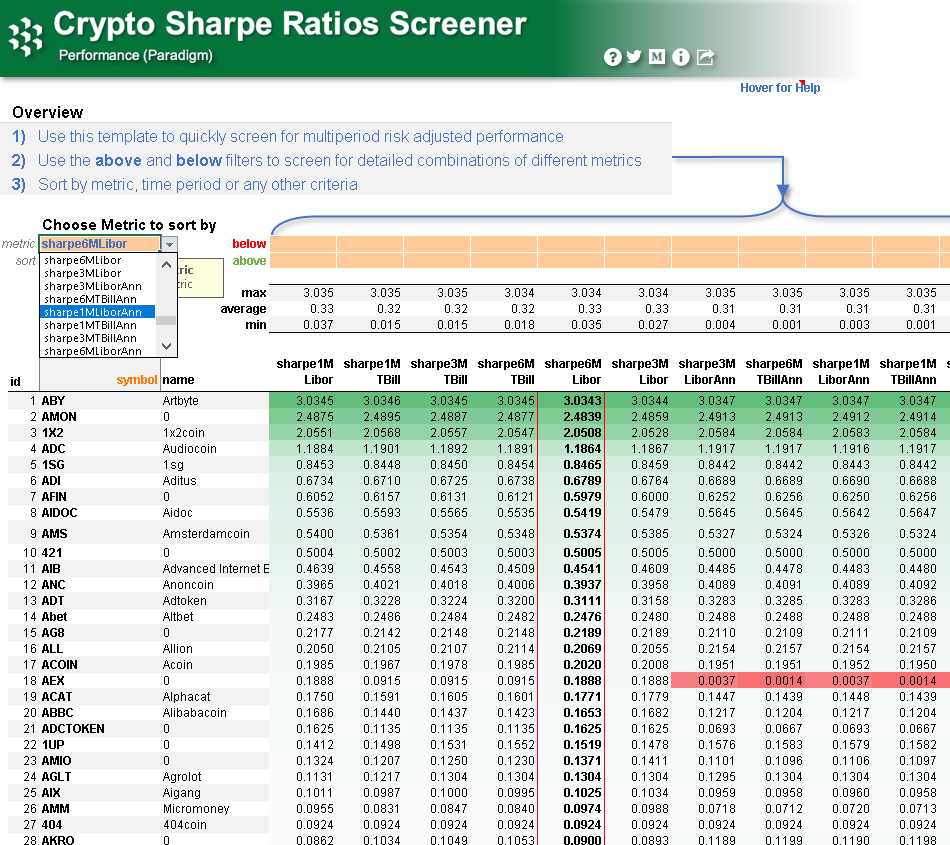The image size is (950, 845).
Task: Click the dropdown list scrollbar thumb
Action: (167, 320)
